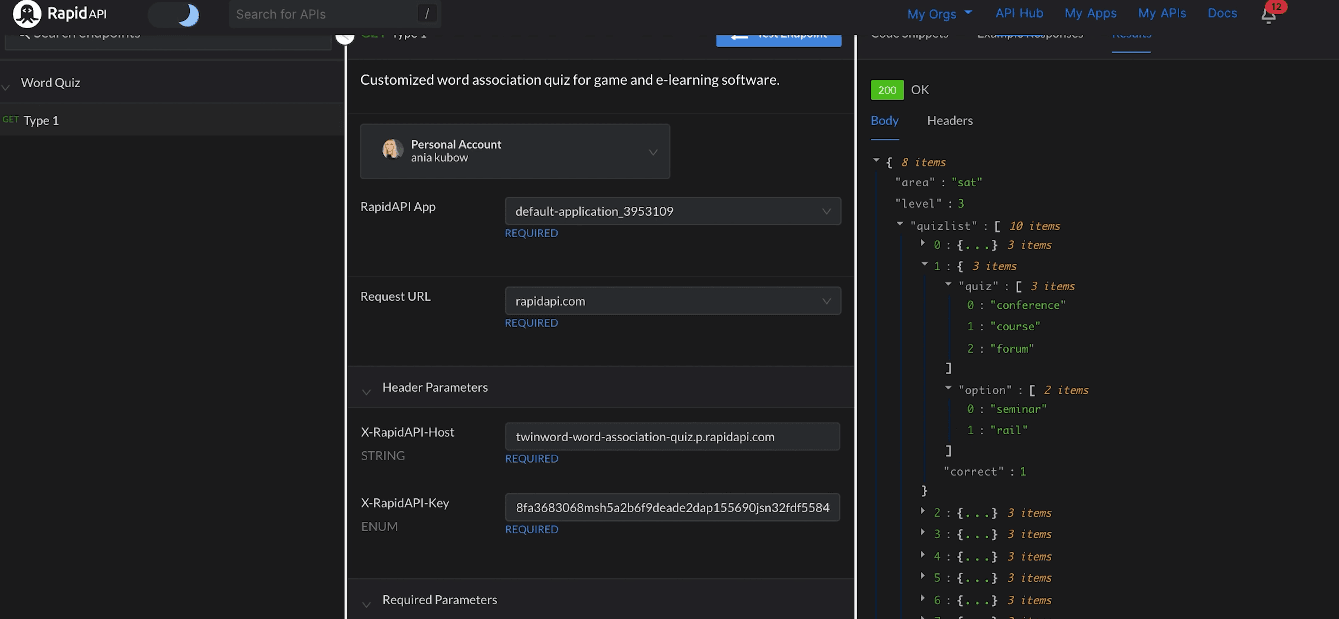This screenshot has height=619, width=1339.
Task: Expand quizlist item 0 triangle
Action: click(x=924, y=244)
